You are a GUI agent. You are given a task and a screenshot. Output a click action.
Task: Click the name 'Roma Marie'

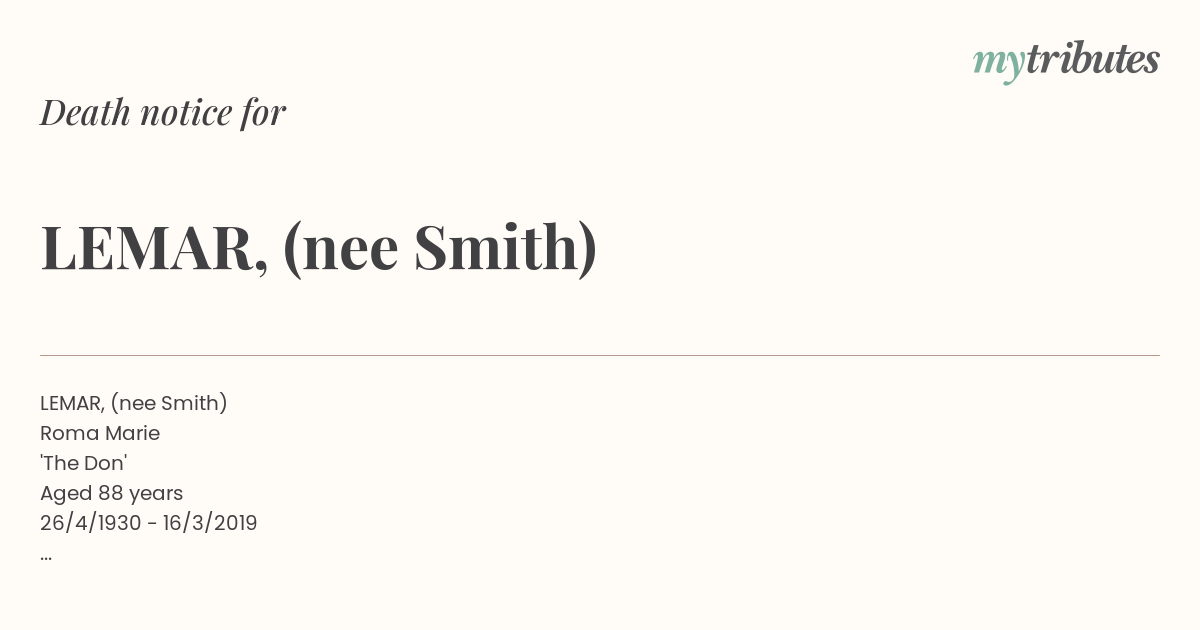(100, 433)
